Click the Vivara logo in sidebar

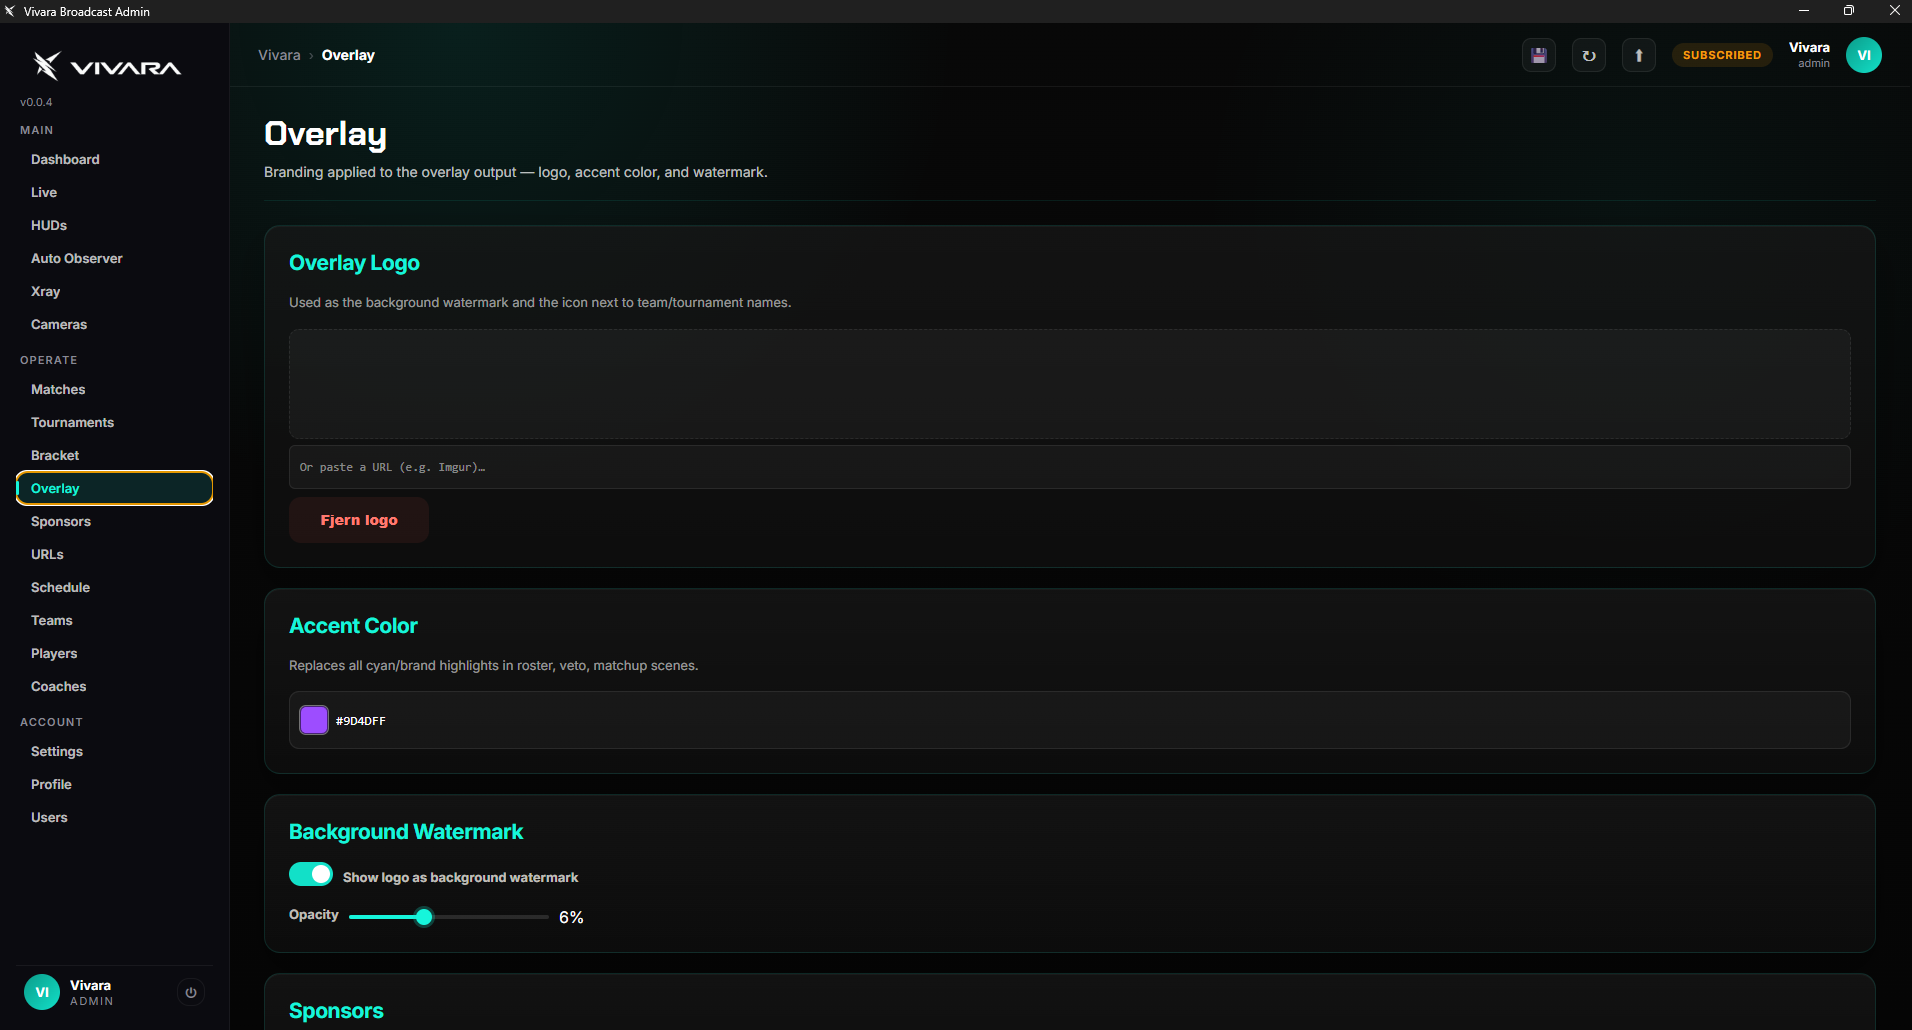point(107,66)
